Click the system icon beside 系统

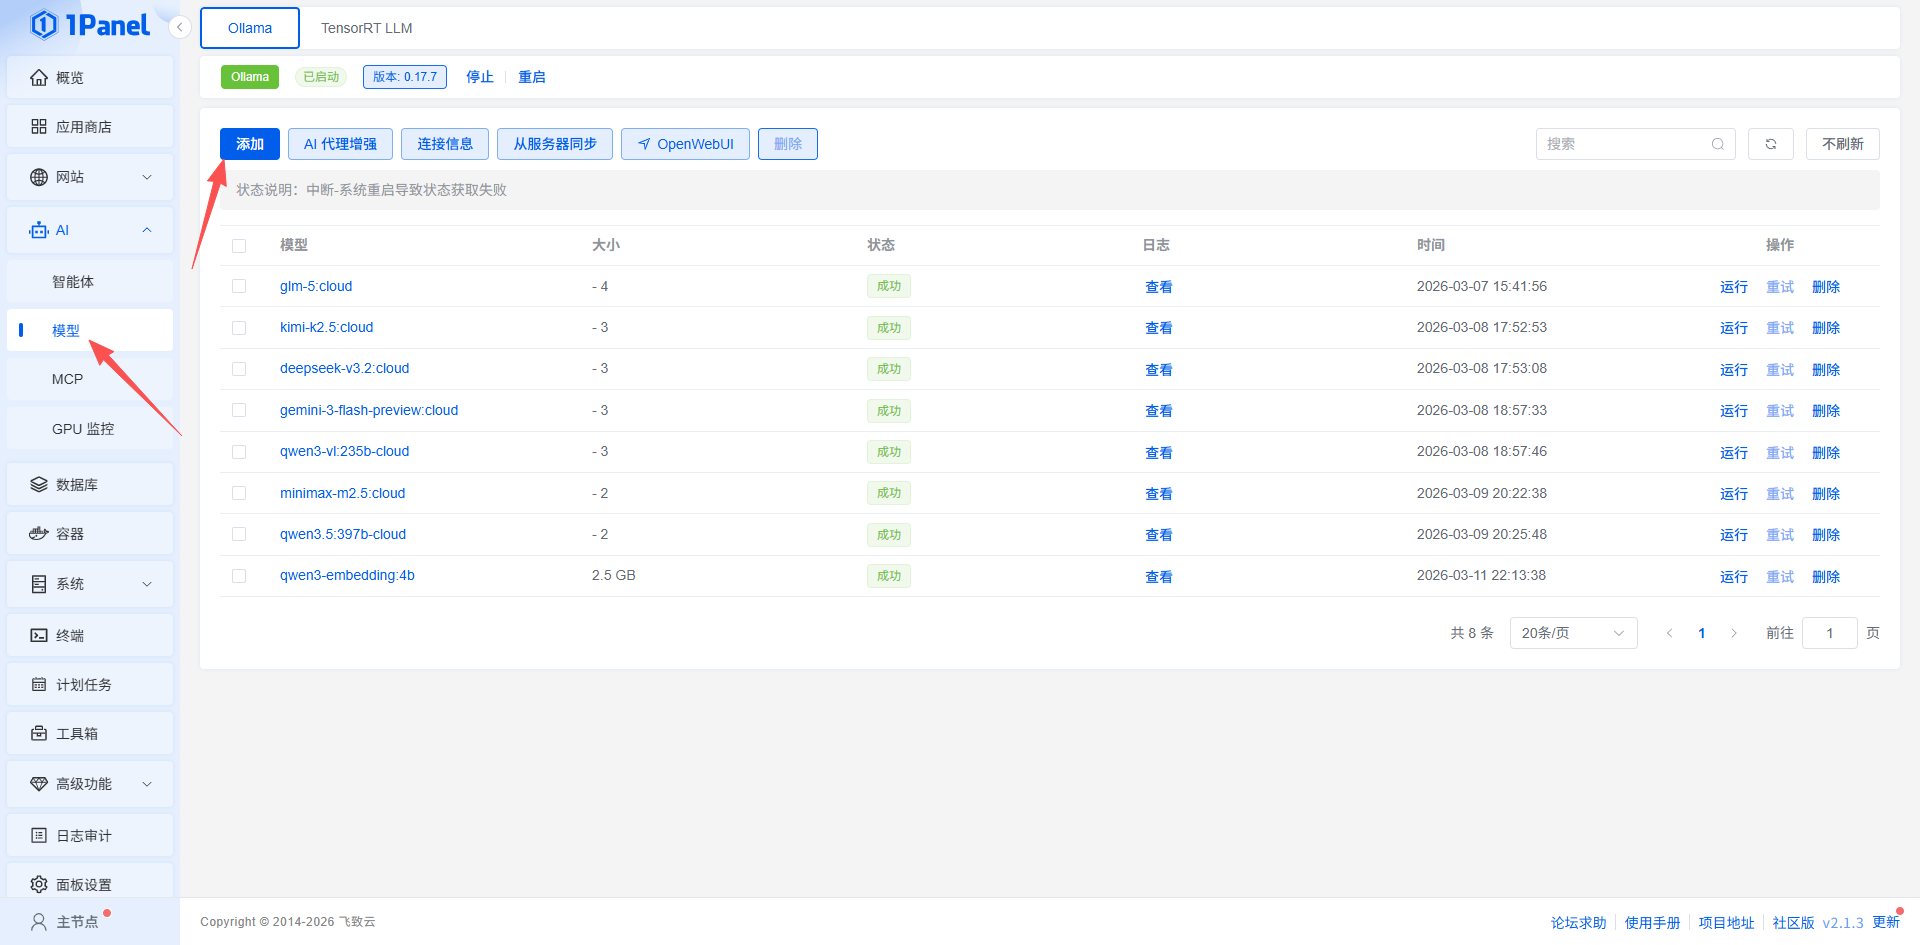pyautogui.click(x=39, y=584)
